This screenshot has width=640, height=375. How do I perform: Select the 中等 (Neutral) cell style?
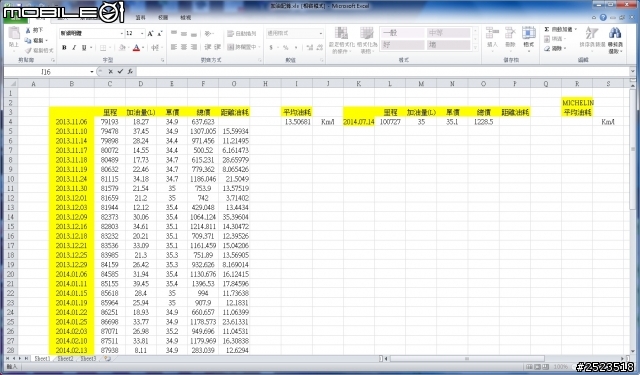[x=448, y=33]
